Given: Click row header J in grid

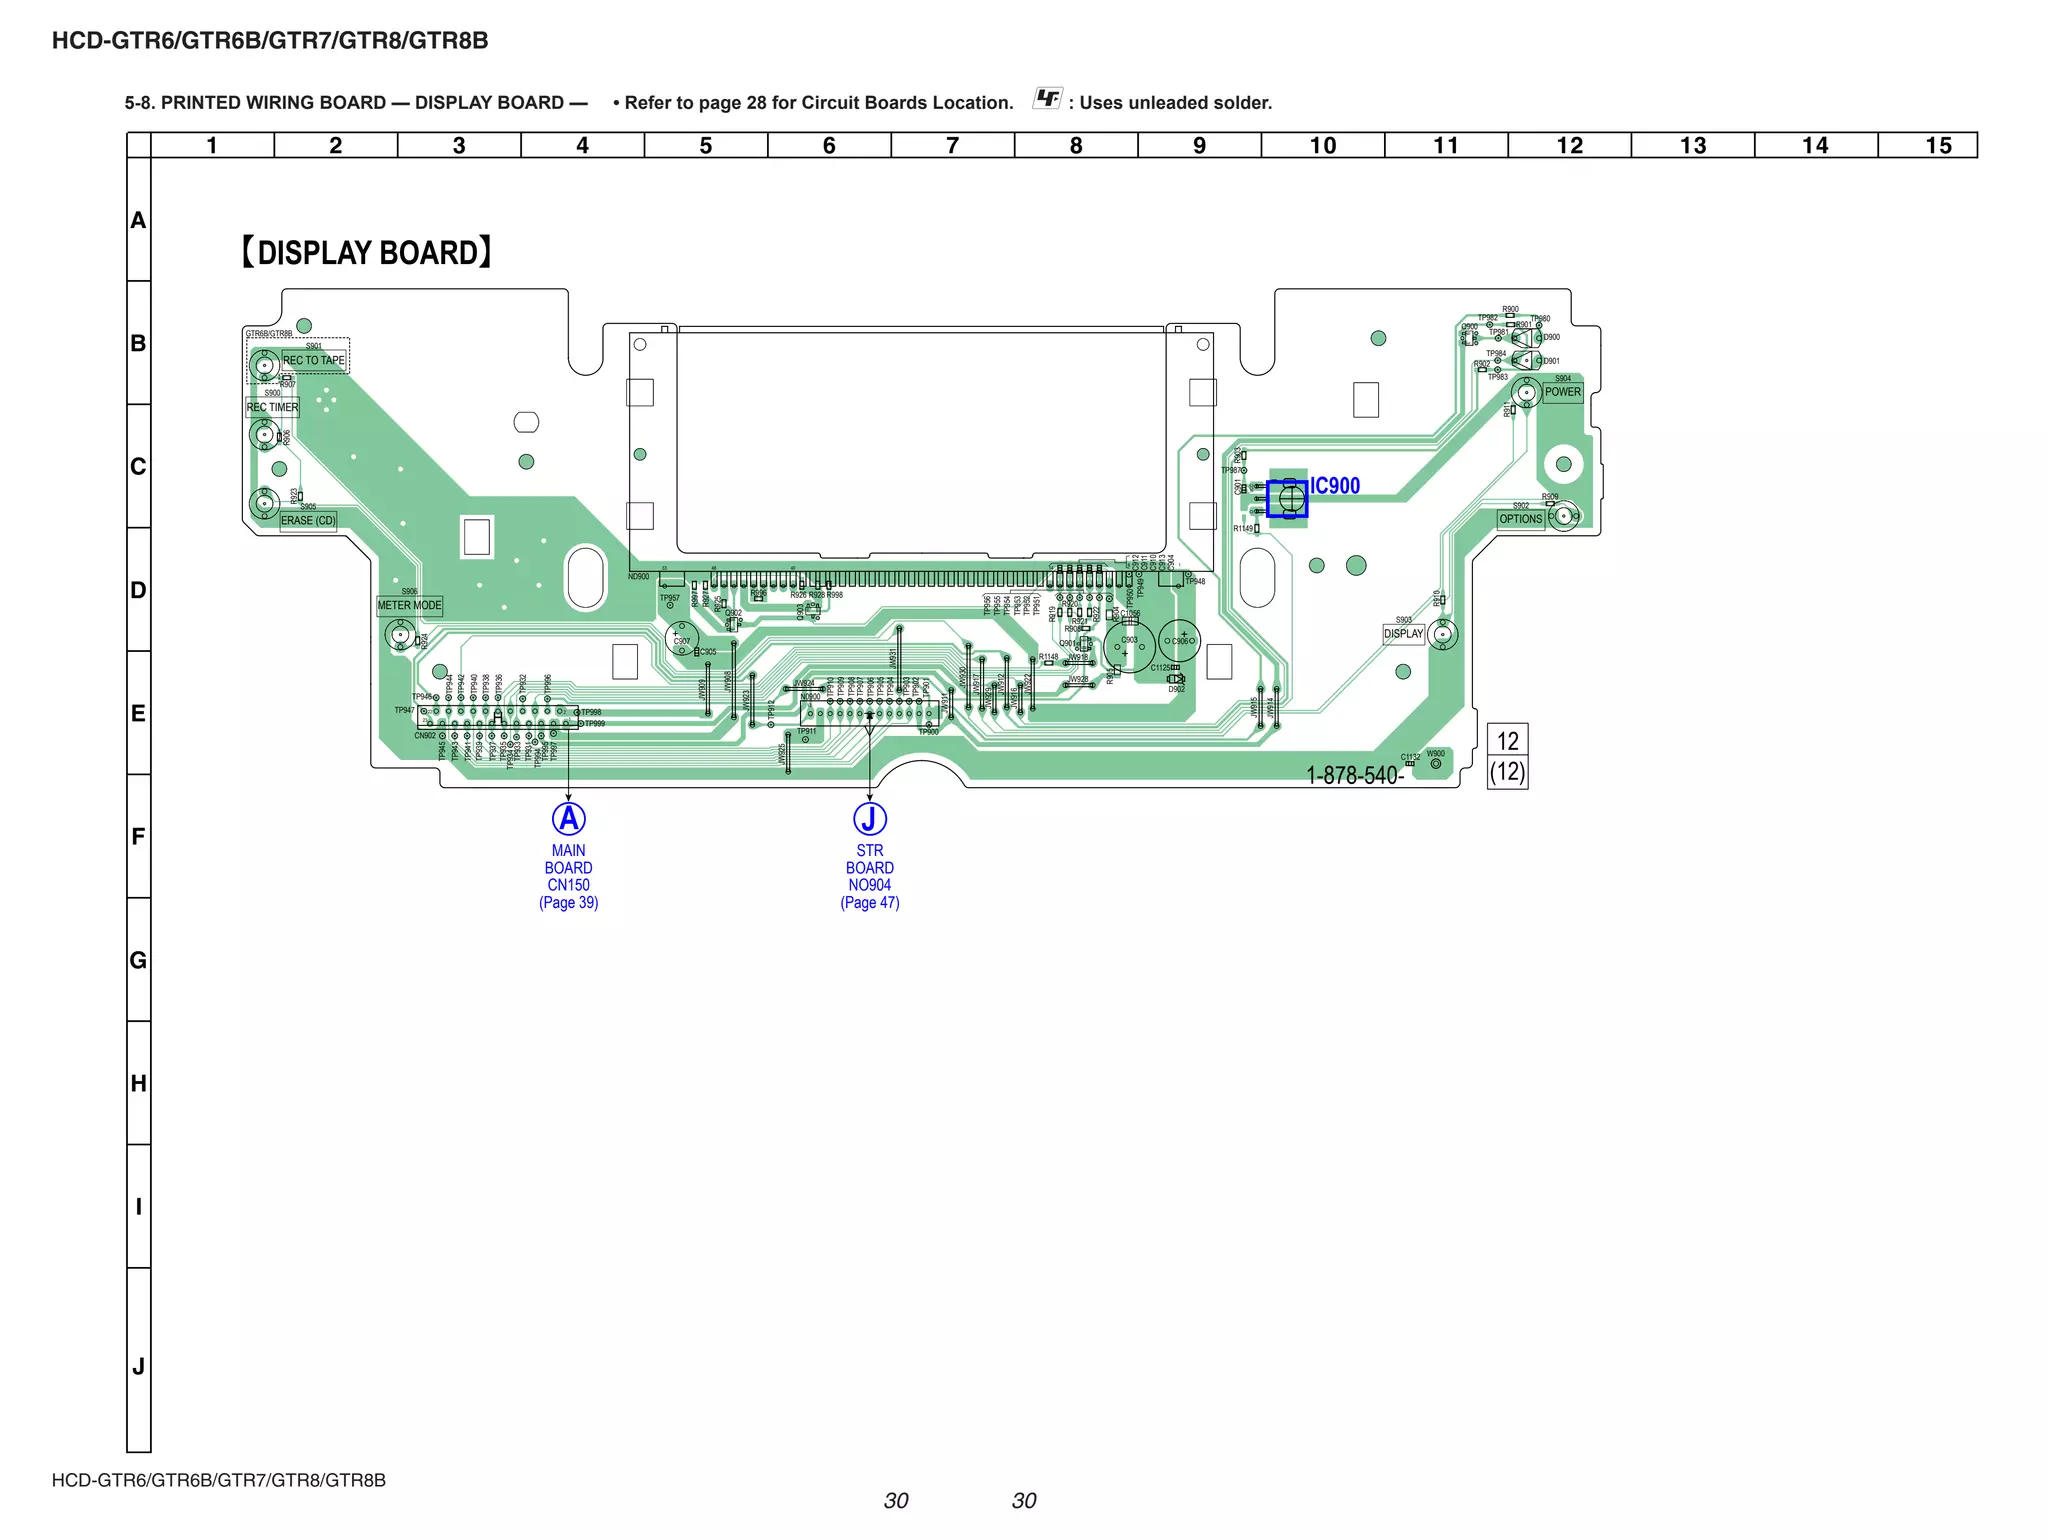Looking at the screenshot, I should pyautogui.click(x=138, y=1366).
